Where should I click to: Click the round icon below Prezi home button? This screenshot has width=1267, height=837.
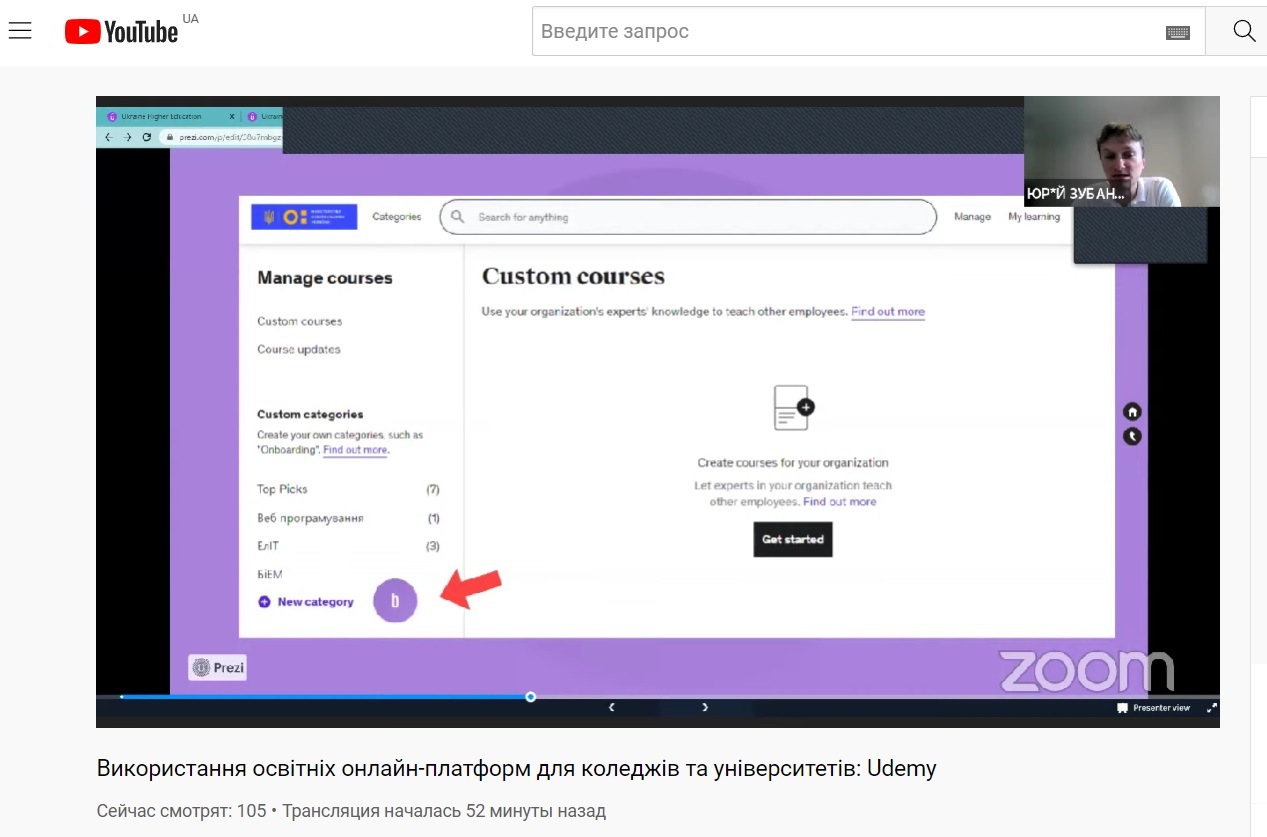pyautogui.click(x=1132, y=436)
